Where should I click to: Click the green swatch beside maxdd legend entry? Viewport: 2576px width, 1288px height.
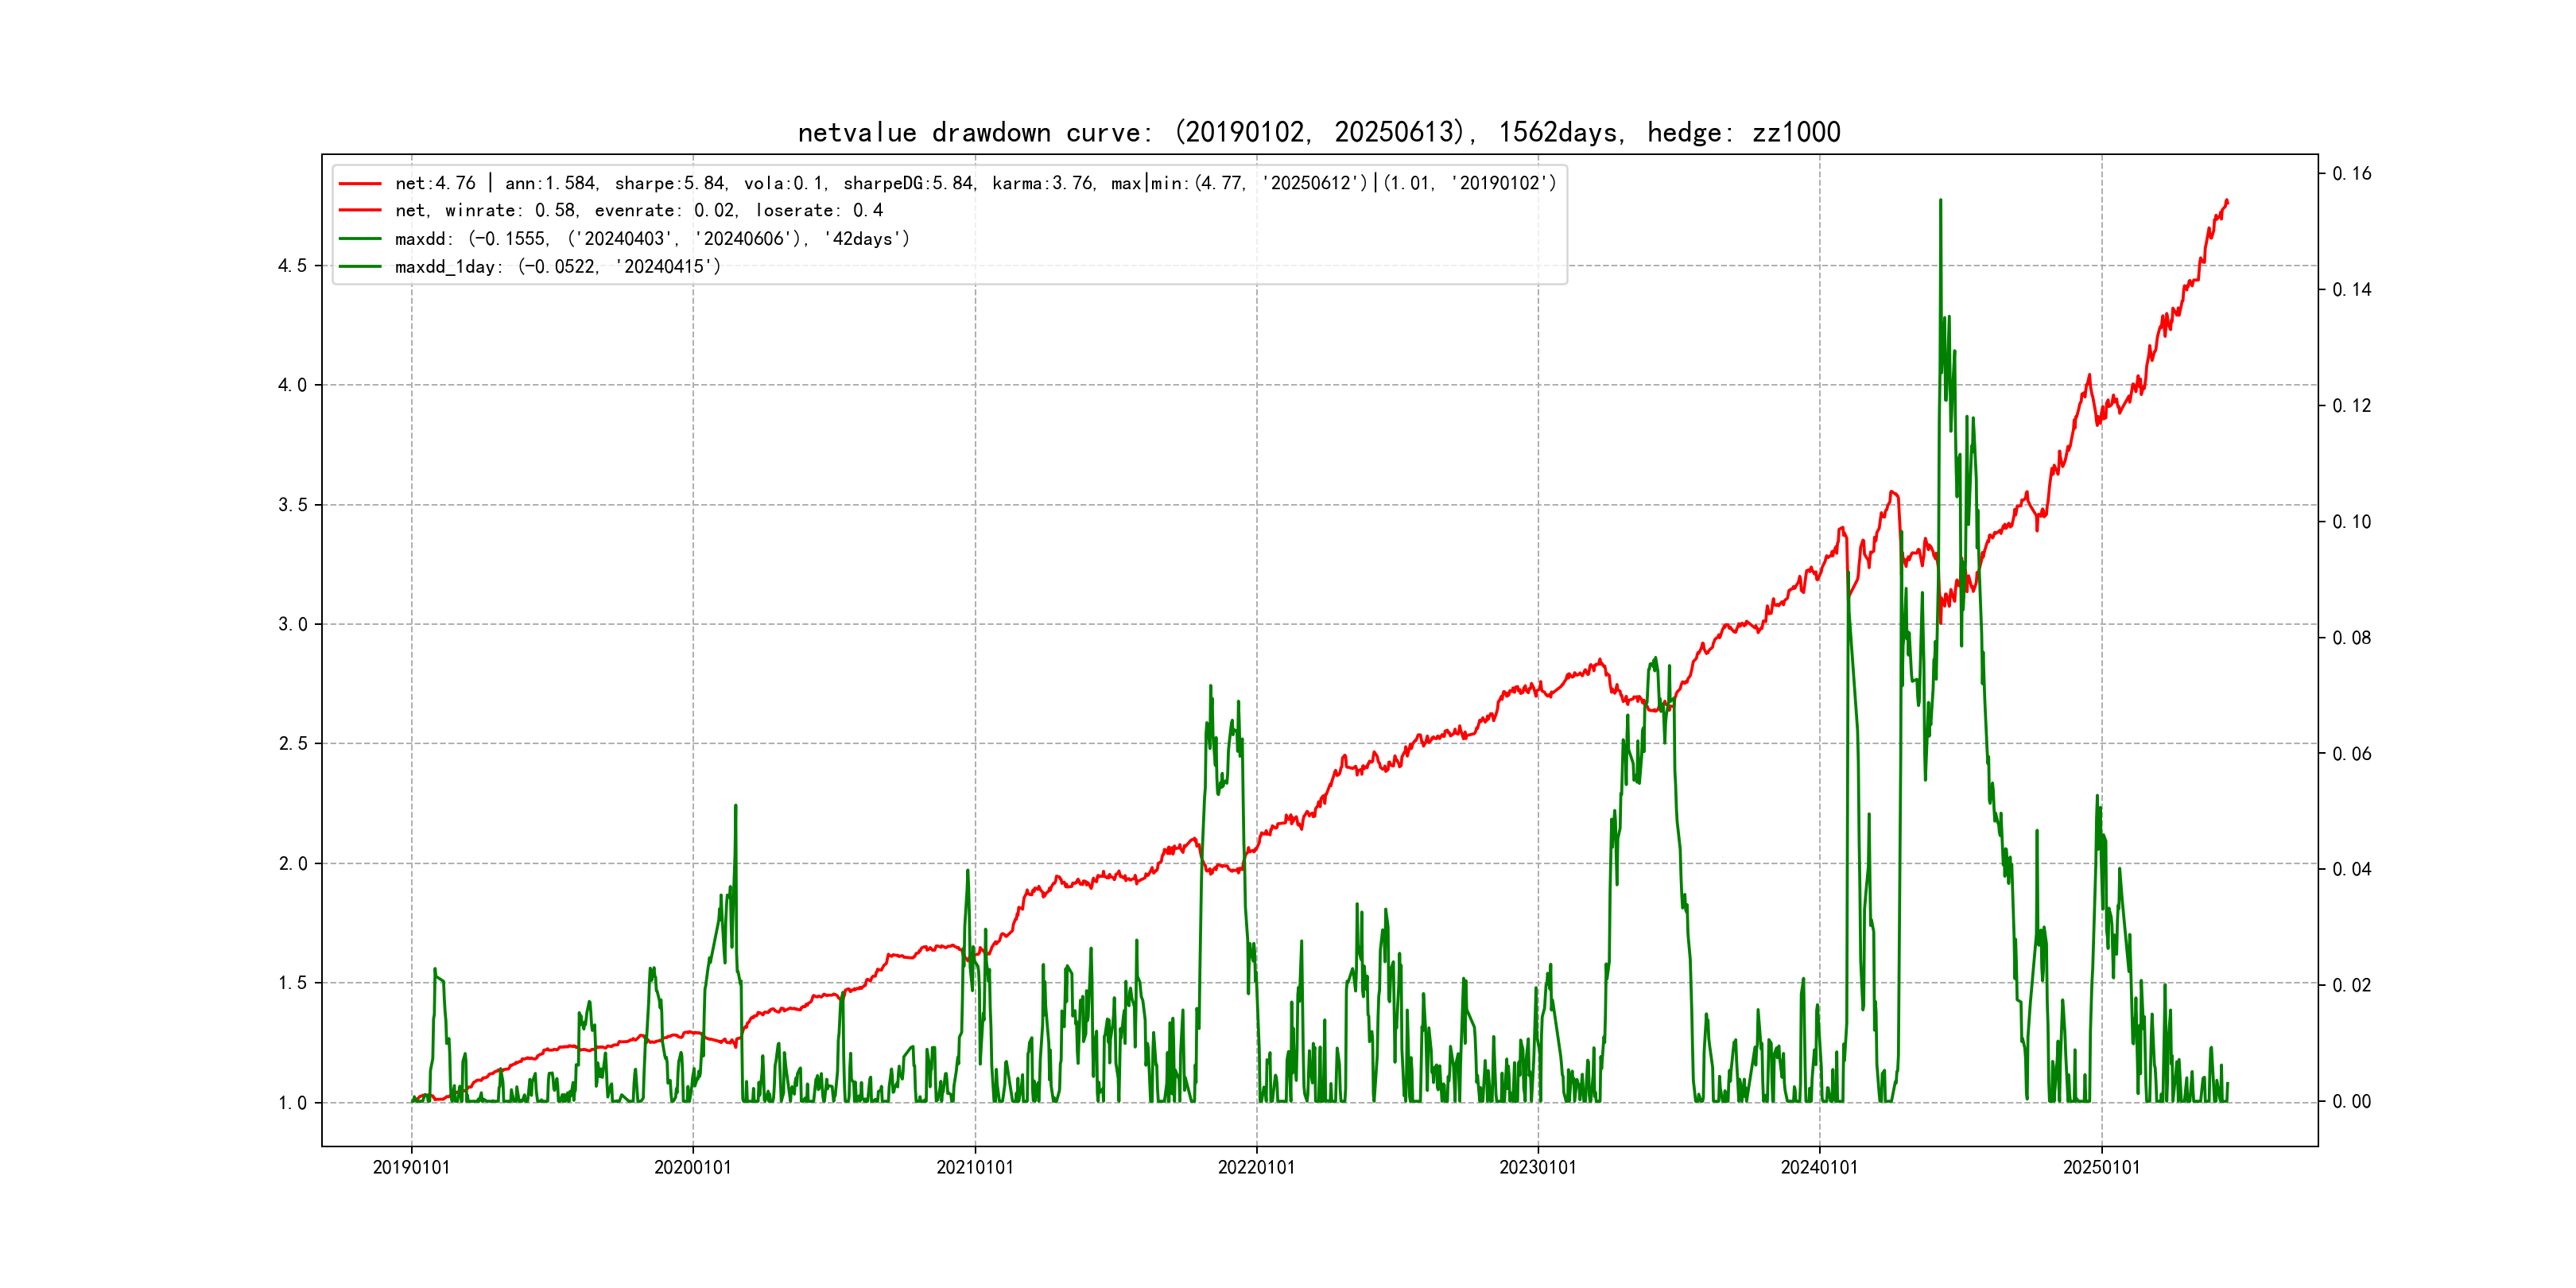[360, 239]
